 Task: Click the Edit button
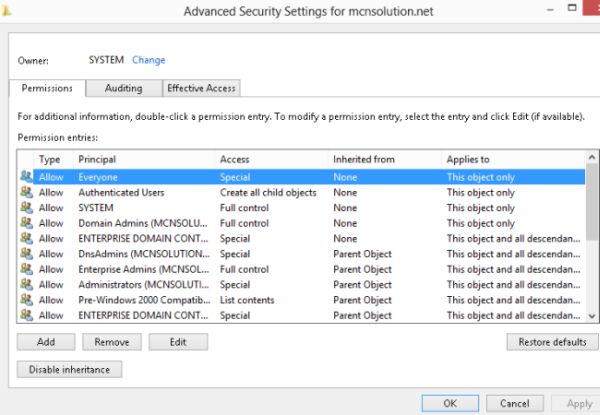(178, 342)
